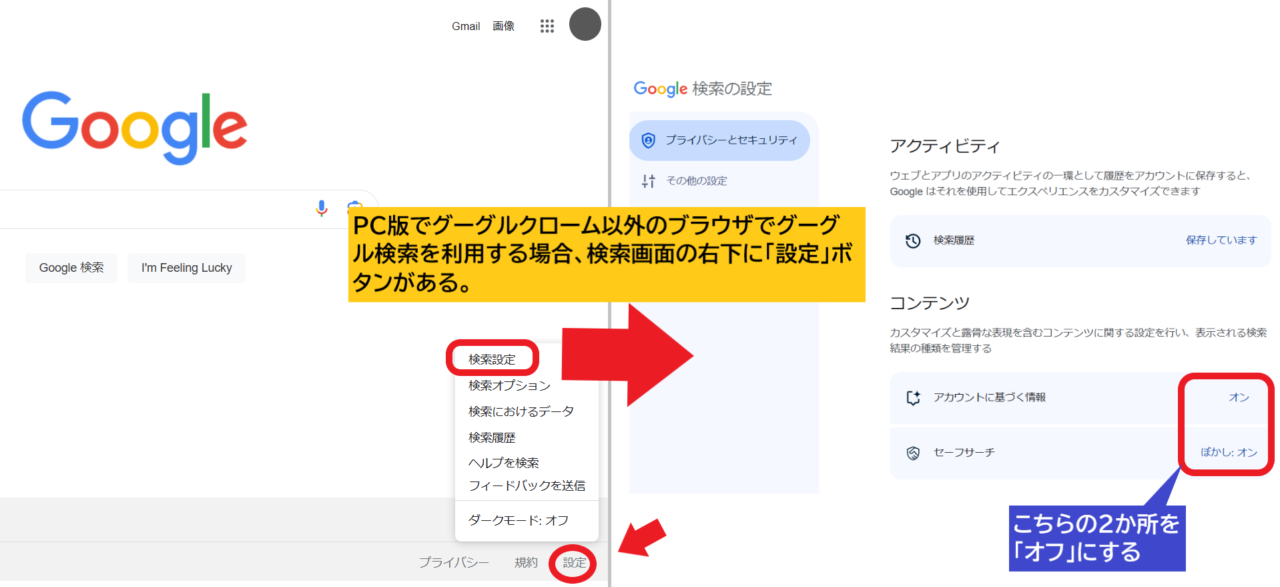Image resolution: width=1280 pixels, height=587 pixels.
Task: Select フィードバックを送信 menu entry
Action: [x=527, y=485]
